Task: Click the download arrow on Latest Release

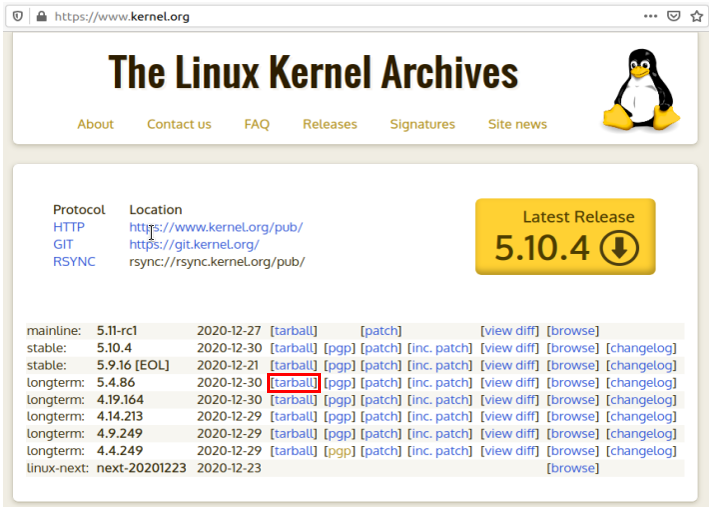Action: point(619,248)
